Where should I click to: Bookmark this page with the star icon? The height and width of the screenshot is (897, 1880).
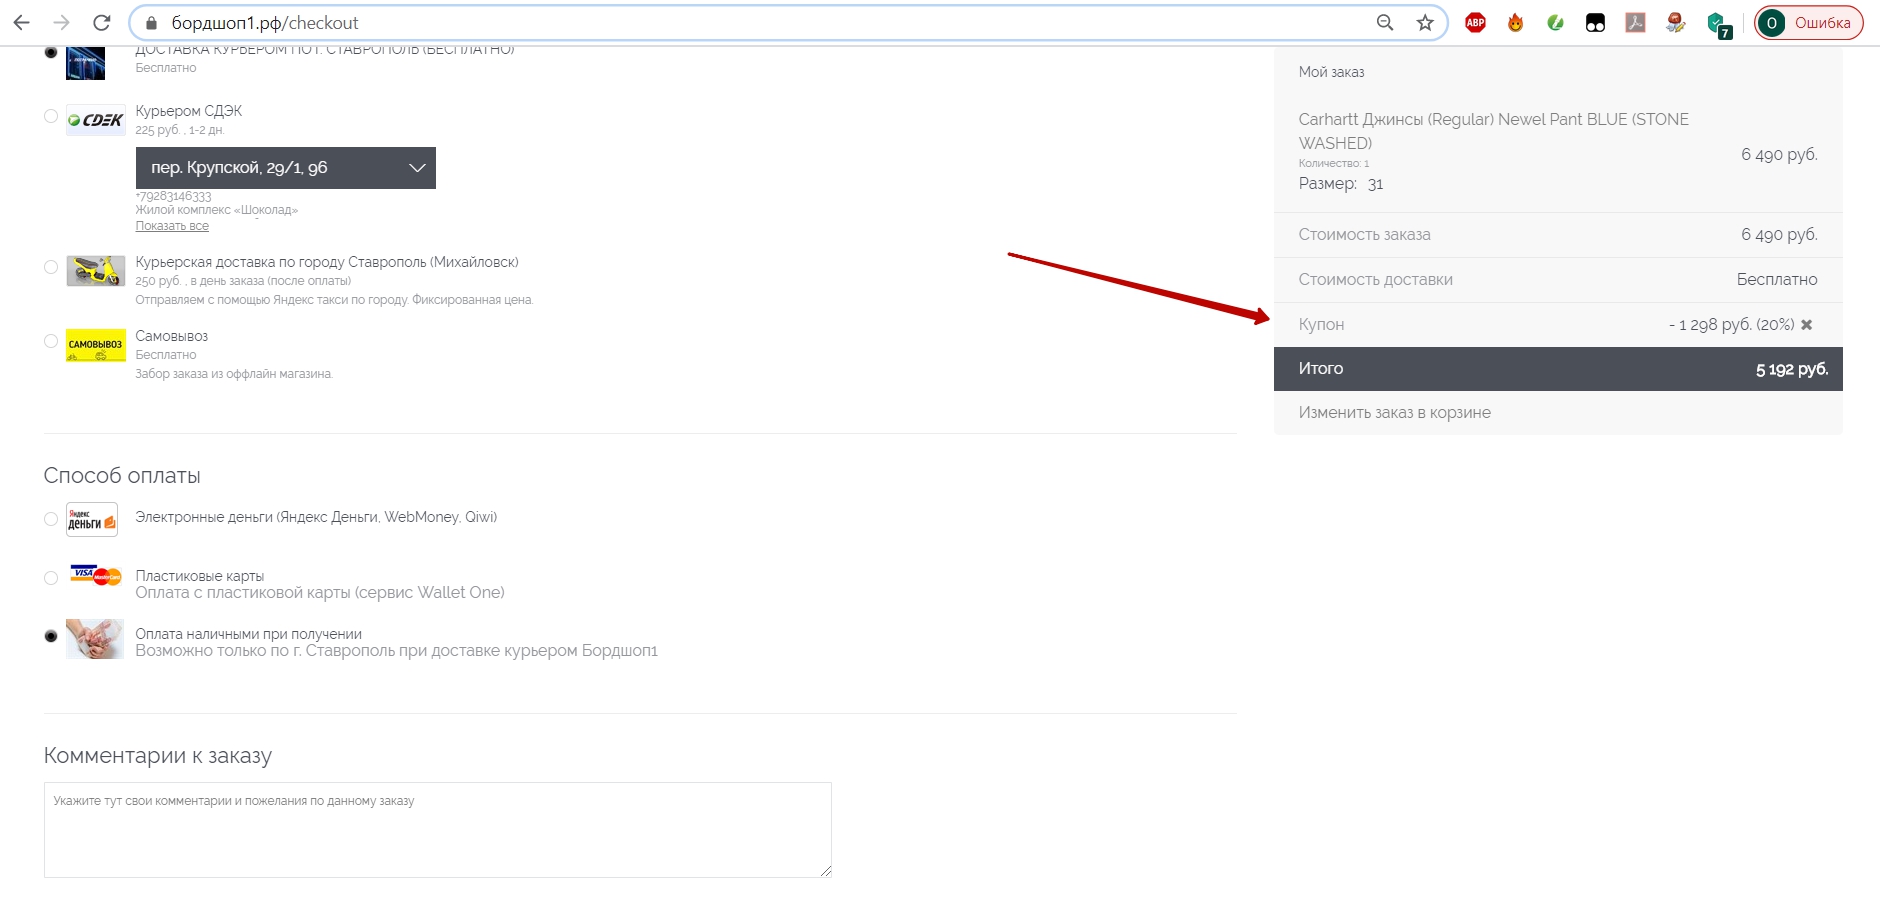coord(1425,23)
